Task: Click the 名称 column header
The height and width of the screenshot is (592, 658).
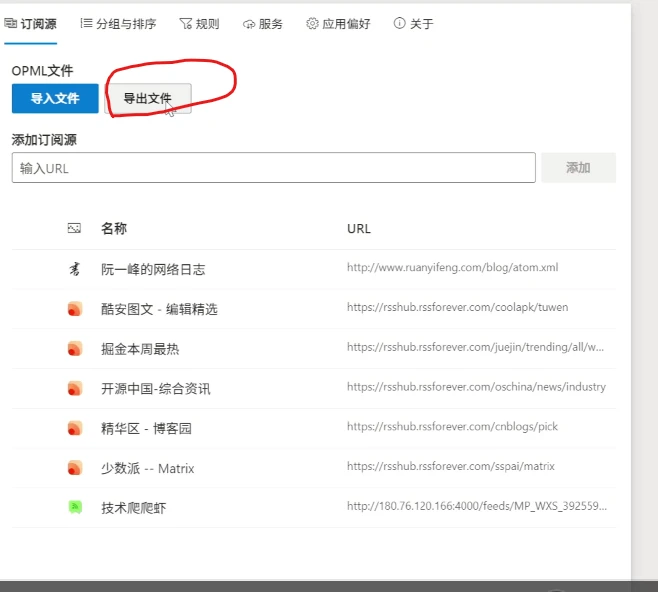Action: pos(114,228)
